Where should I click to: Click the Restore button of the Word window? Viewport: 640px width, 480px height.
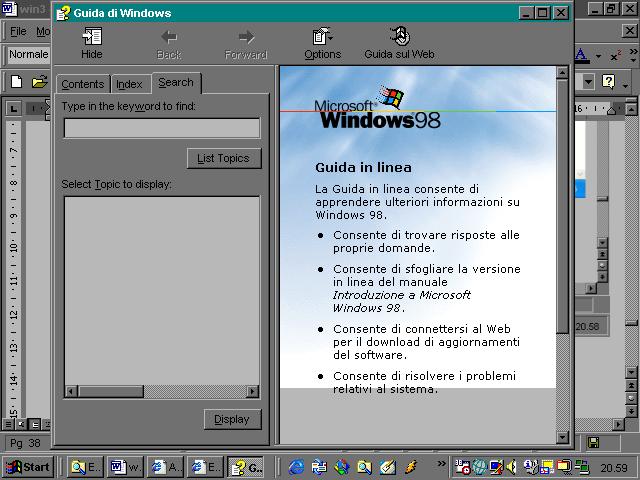coord(611,9)
